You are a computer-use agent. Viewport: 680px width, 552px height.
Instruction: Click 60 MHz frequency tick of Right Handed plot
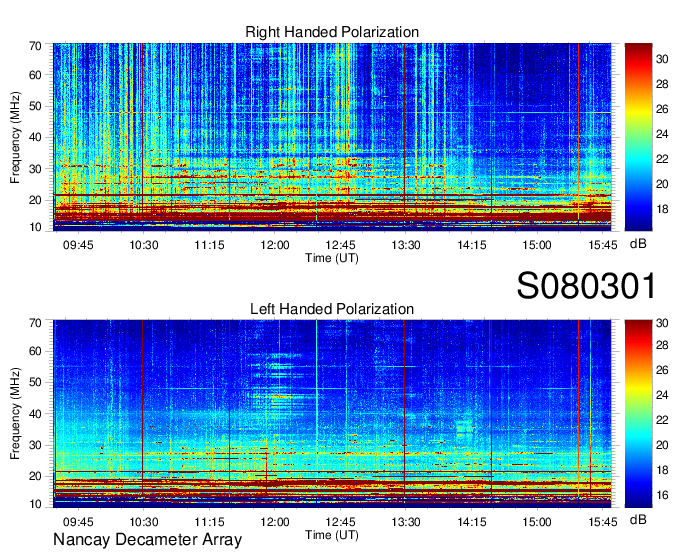point(35,75)
